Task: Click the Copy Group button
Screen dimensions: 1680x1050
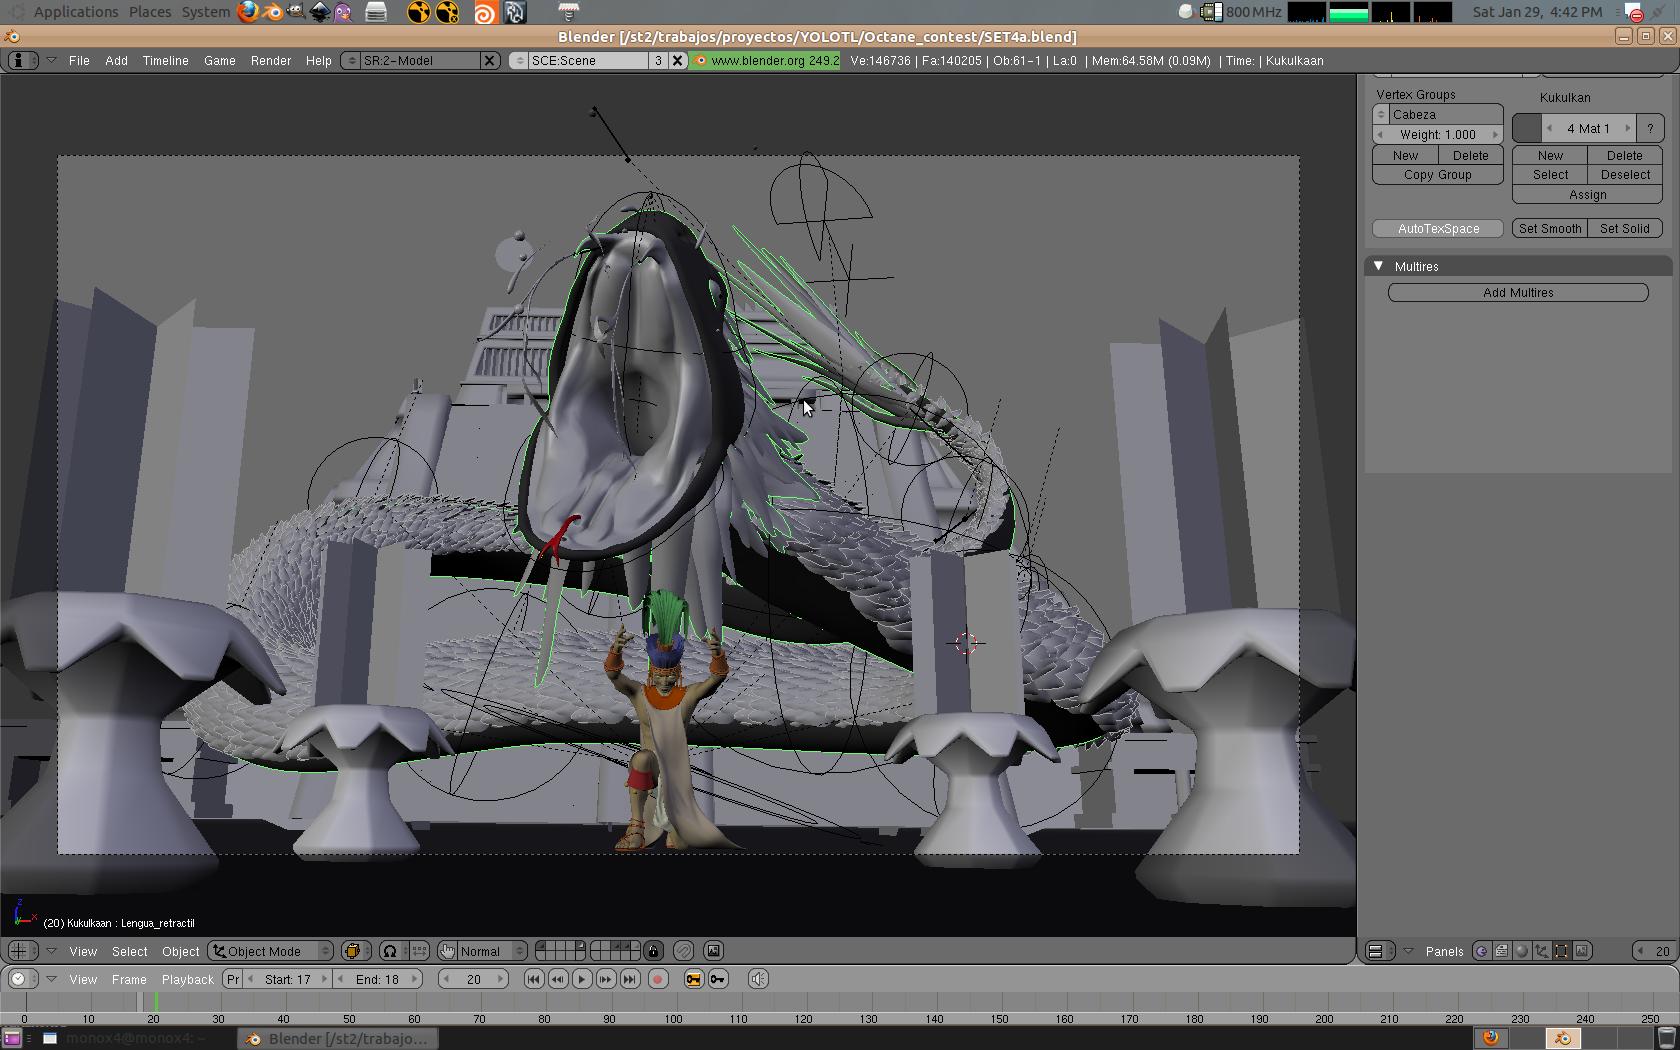Action: pyautogui.click(x=1437, y=175)
